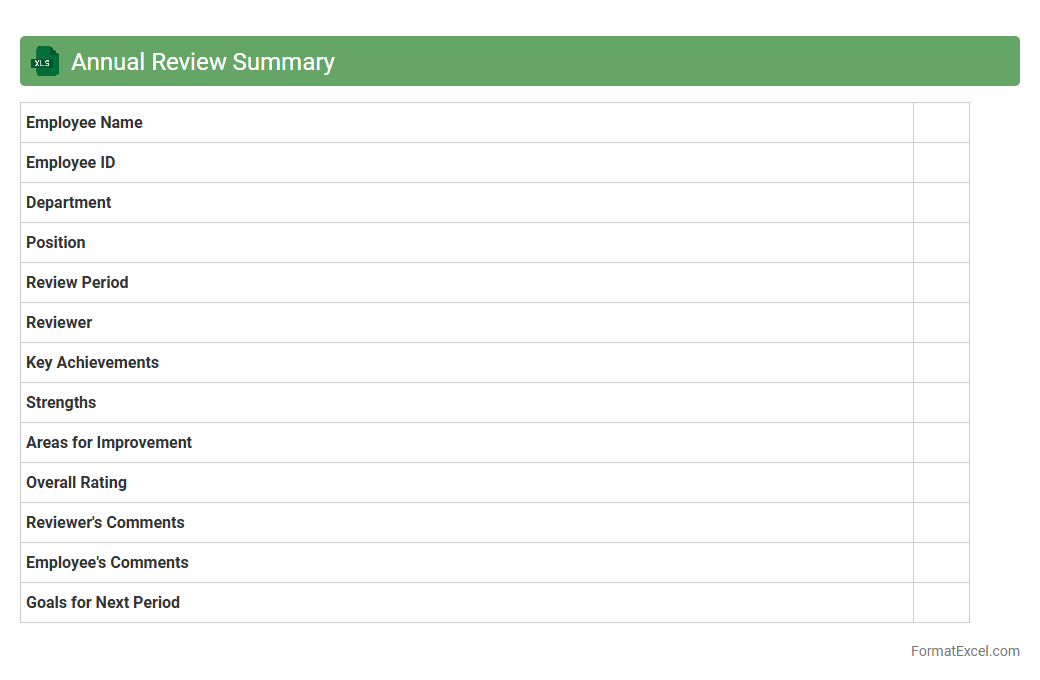Select the Areas for Improvement label
The width and height of the screenshot is (1040, 680).
pyautogui.click(x=109, y=443)
